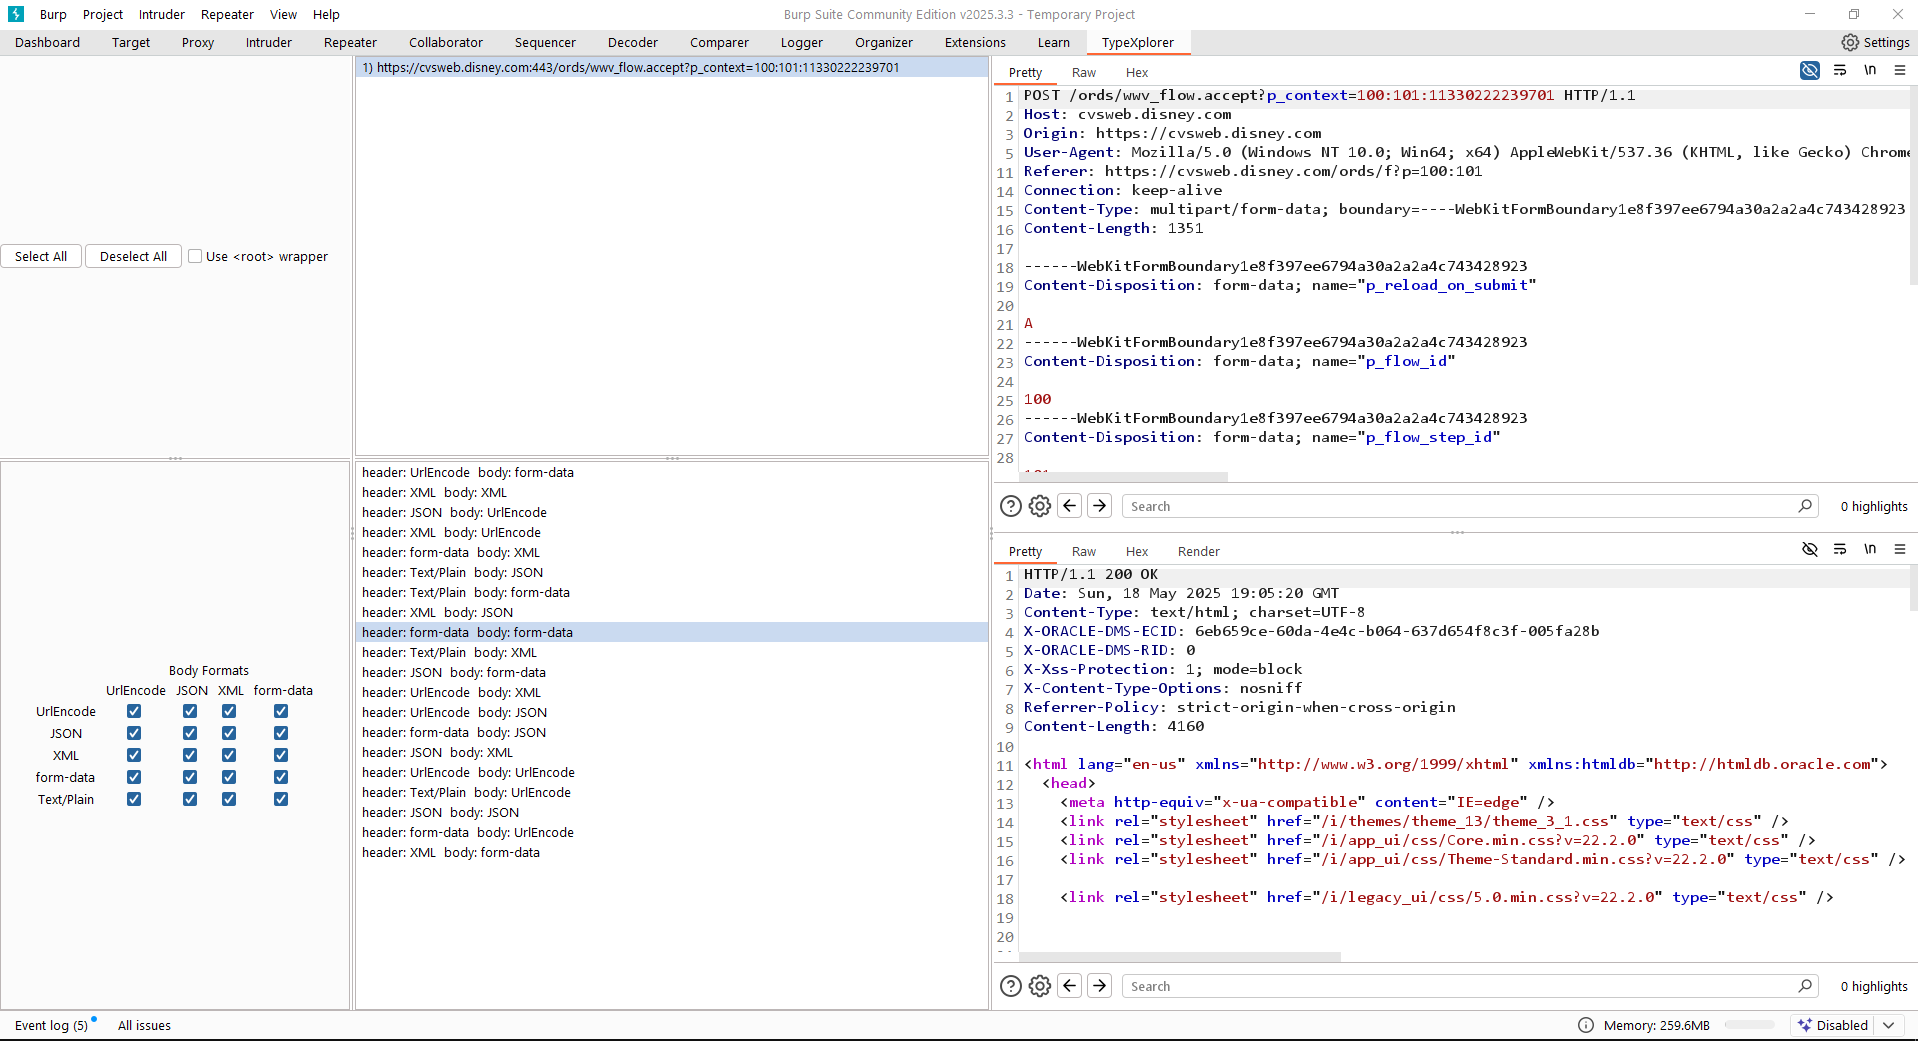Screen dimensions: 1918x1041
Task: Uncheck form-data row UrlEncode column checkbox
Action: point(134,777)
